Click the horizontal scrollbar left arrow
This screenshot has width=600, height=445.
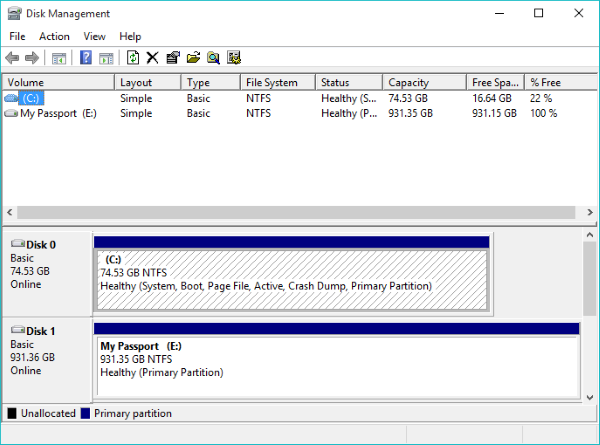tap(10, 212)
